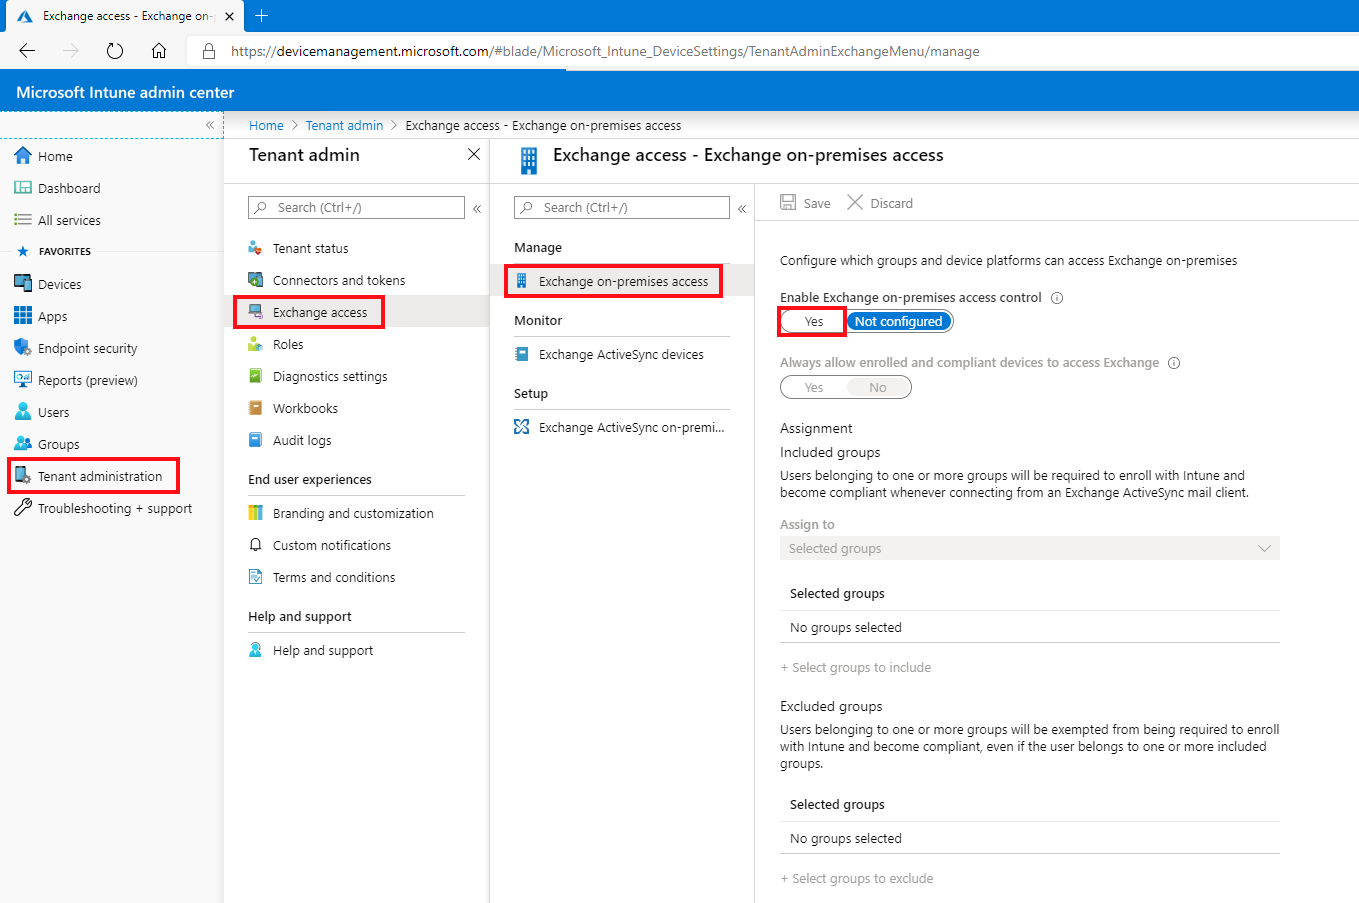Image resolution: width=1359 pixels, height=903 pixels.
Task: Click the 'Assignment' heading
Action: (816, 428)
